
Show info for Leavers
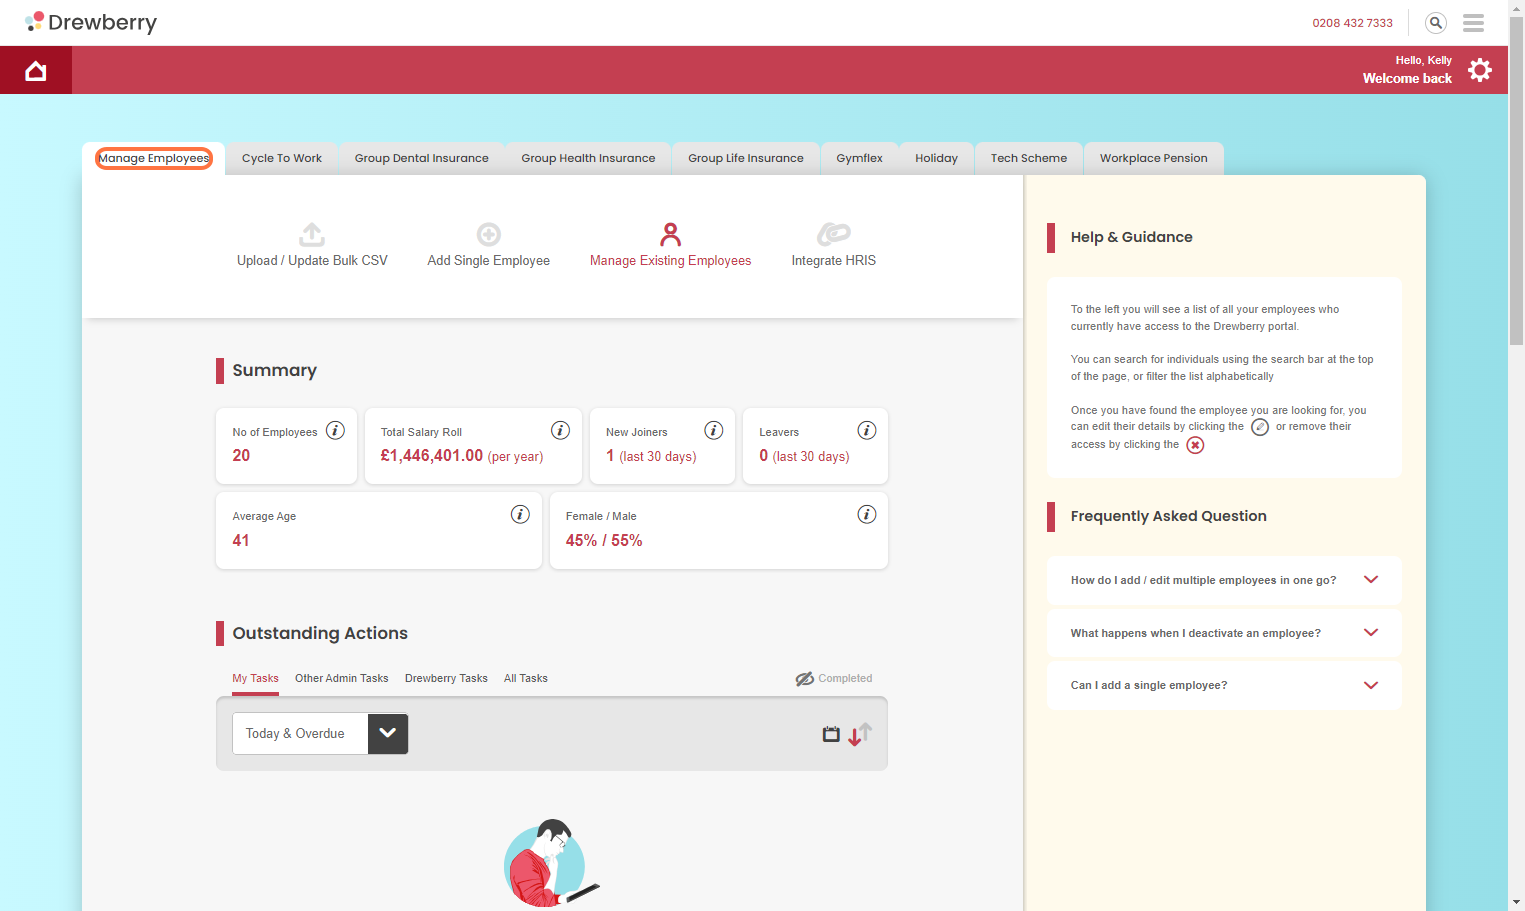(867, 430)
